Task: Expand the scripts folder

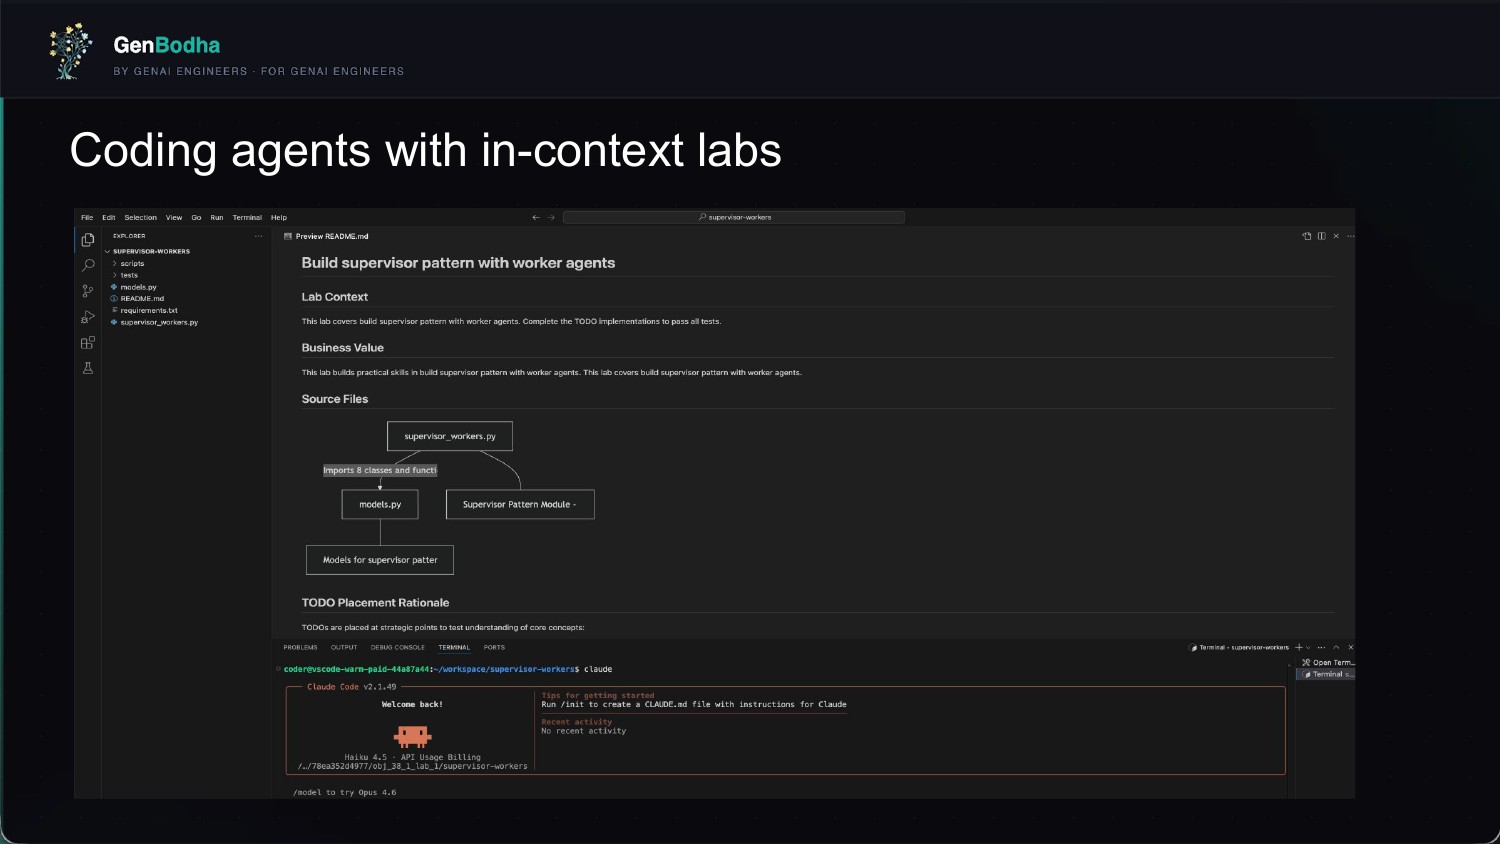Action: 132,264
